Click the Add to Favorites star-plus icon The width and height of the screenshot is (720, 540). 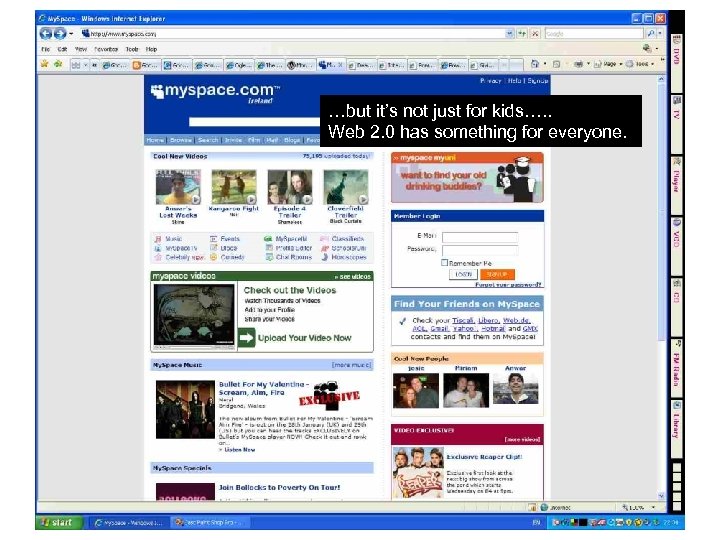click(58, 64)
